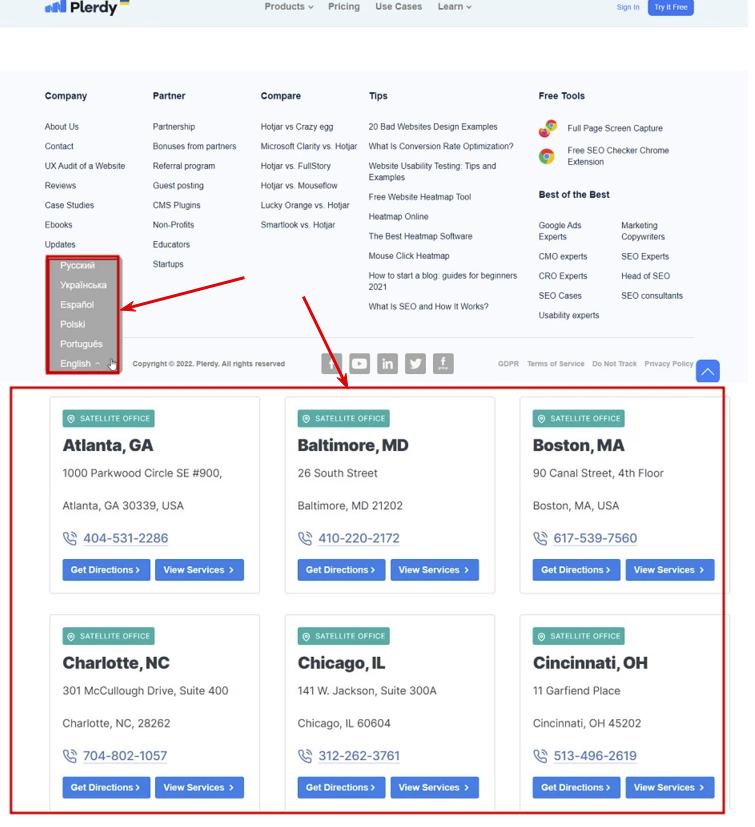
Task: Open the Terms of Service link
Action: [x=556, y=364]
